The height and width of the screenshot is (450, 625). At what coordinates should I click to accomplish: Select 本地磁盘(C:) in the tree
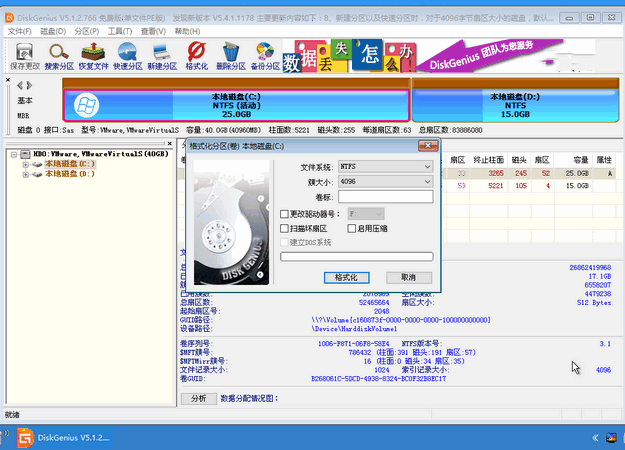70,164
